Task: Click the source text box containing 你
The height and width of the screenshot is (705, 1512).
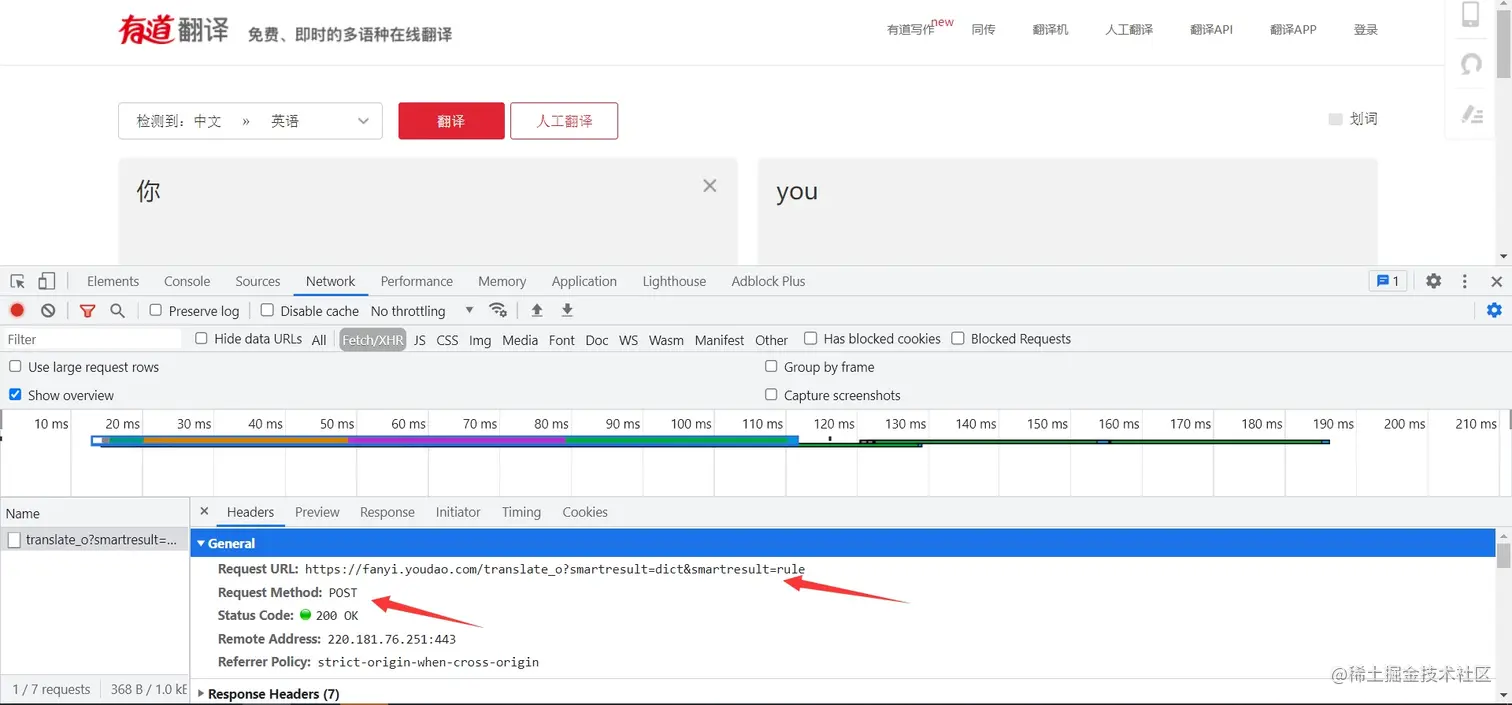Action: [428, 211]
